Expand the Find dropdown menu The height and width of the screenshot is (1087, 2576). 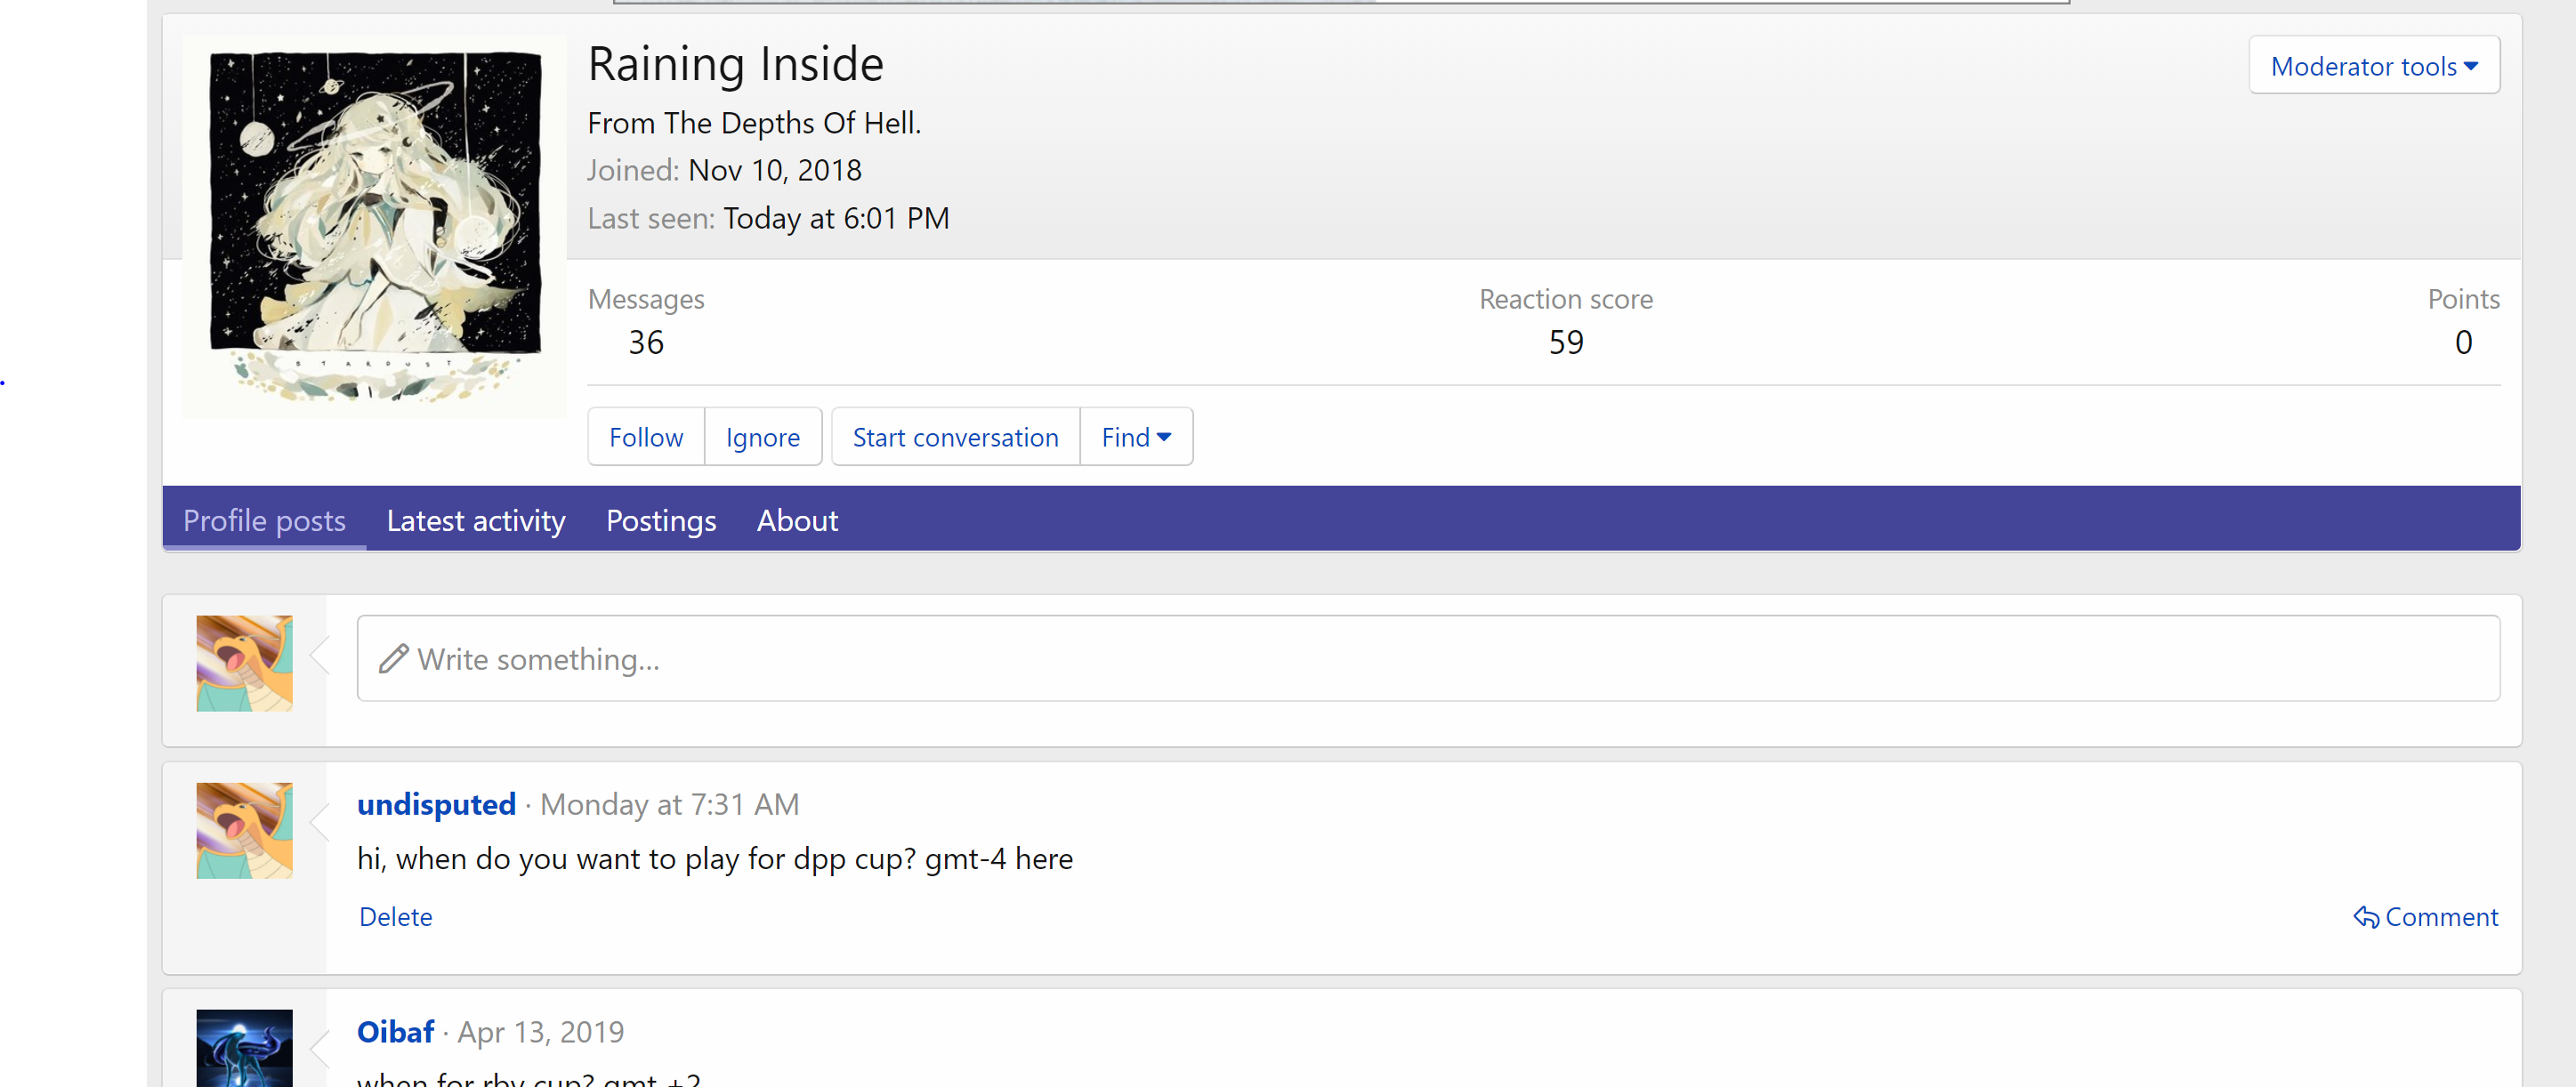pos(1135,437)
